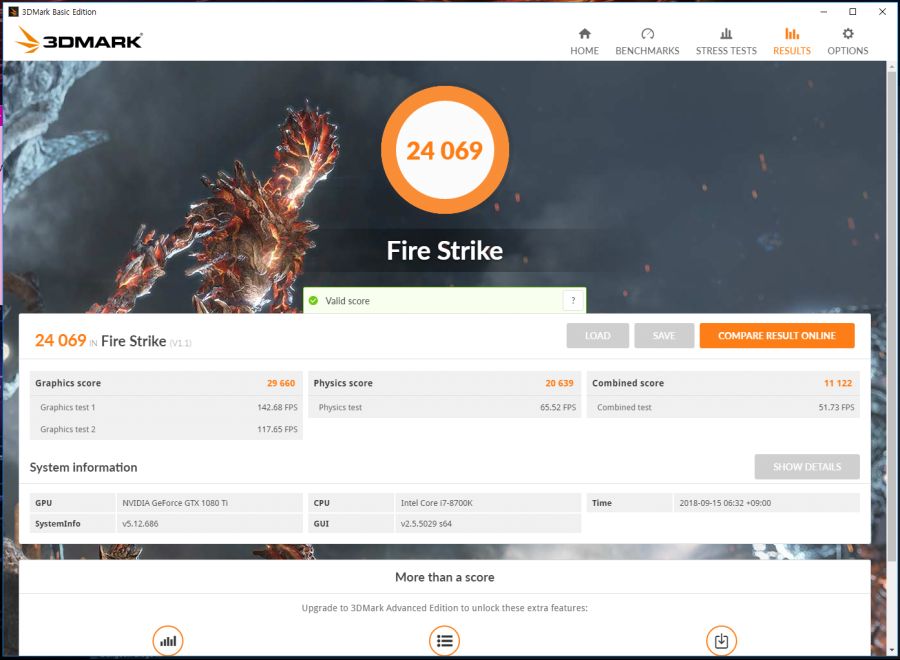Click the Graphics score value 29 660
900x660 pixels.
[x=281, y=383]
